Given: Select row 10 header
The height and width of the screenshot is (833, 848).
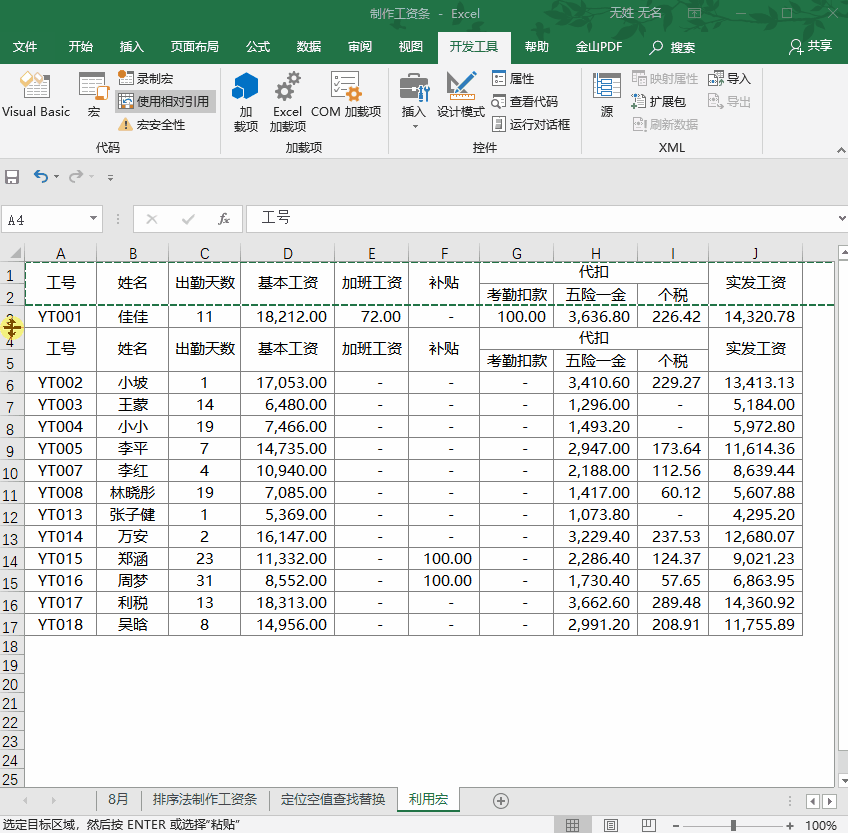Looking at the screenshot, I should 11,473.
